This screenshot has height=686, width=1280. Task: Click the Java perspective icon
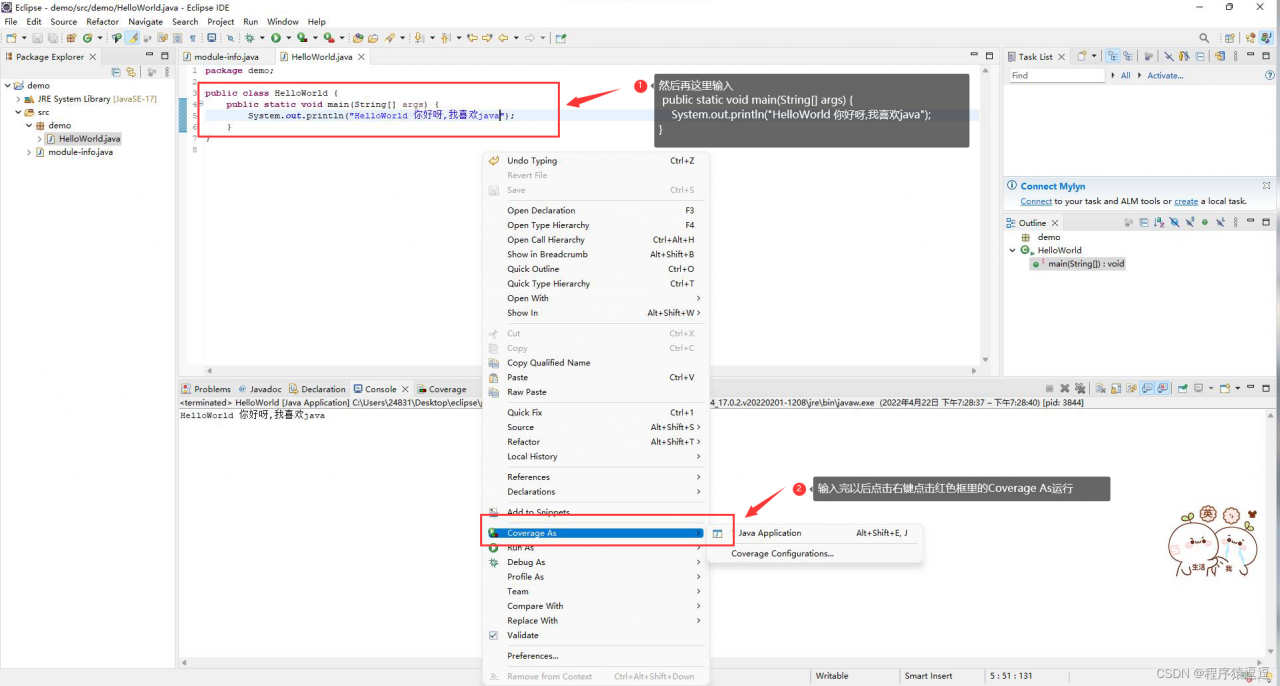(1266, 38)
